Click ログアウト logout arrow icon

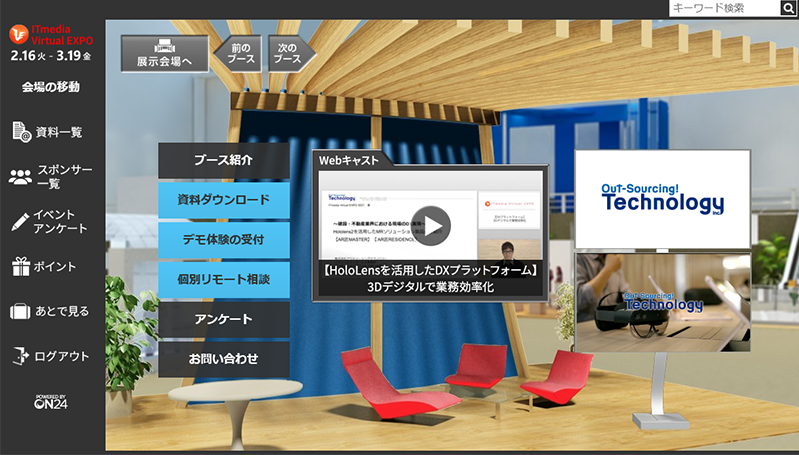[21, 356]
